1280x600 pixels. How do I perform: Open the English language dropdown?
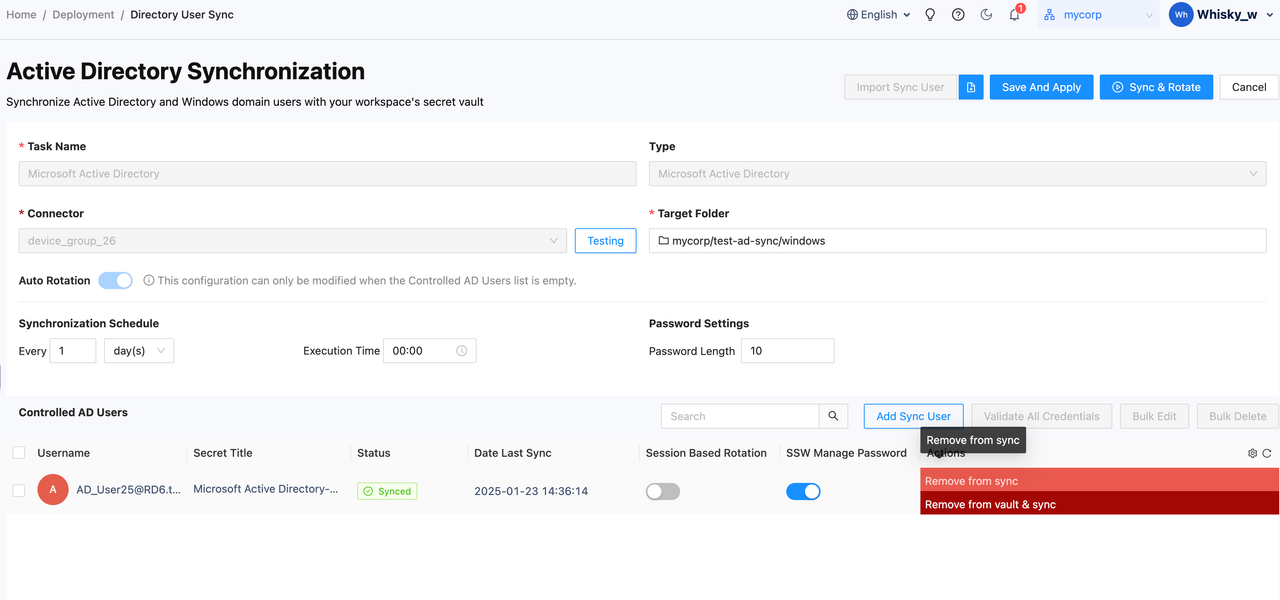click(x=879, y=15)
